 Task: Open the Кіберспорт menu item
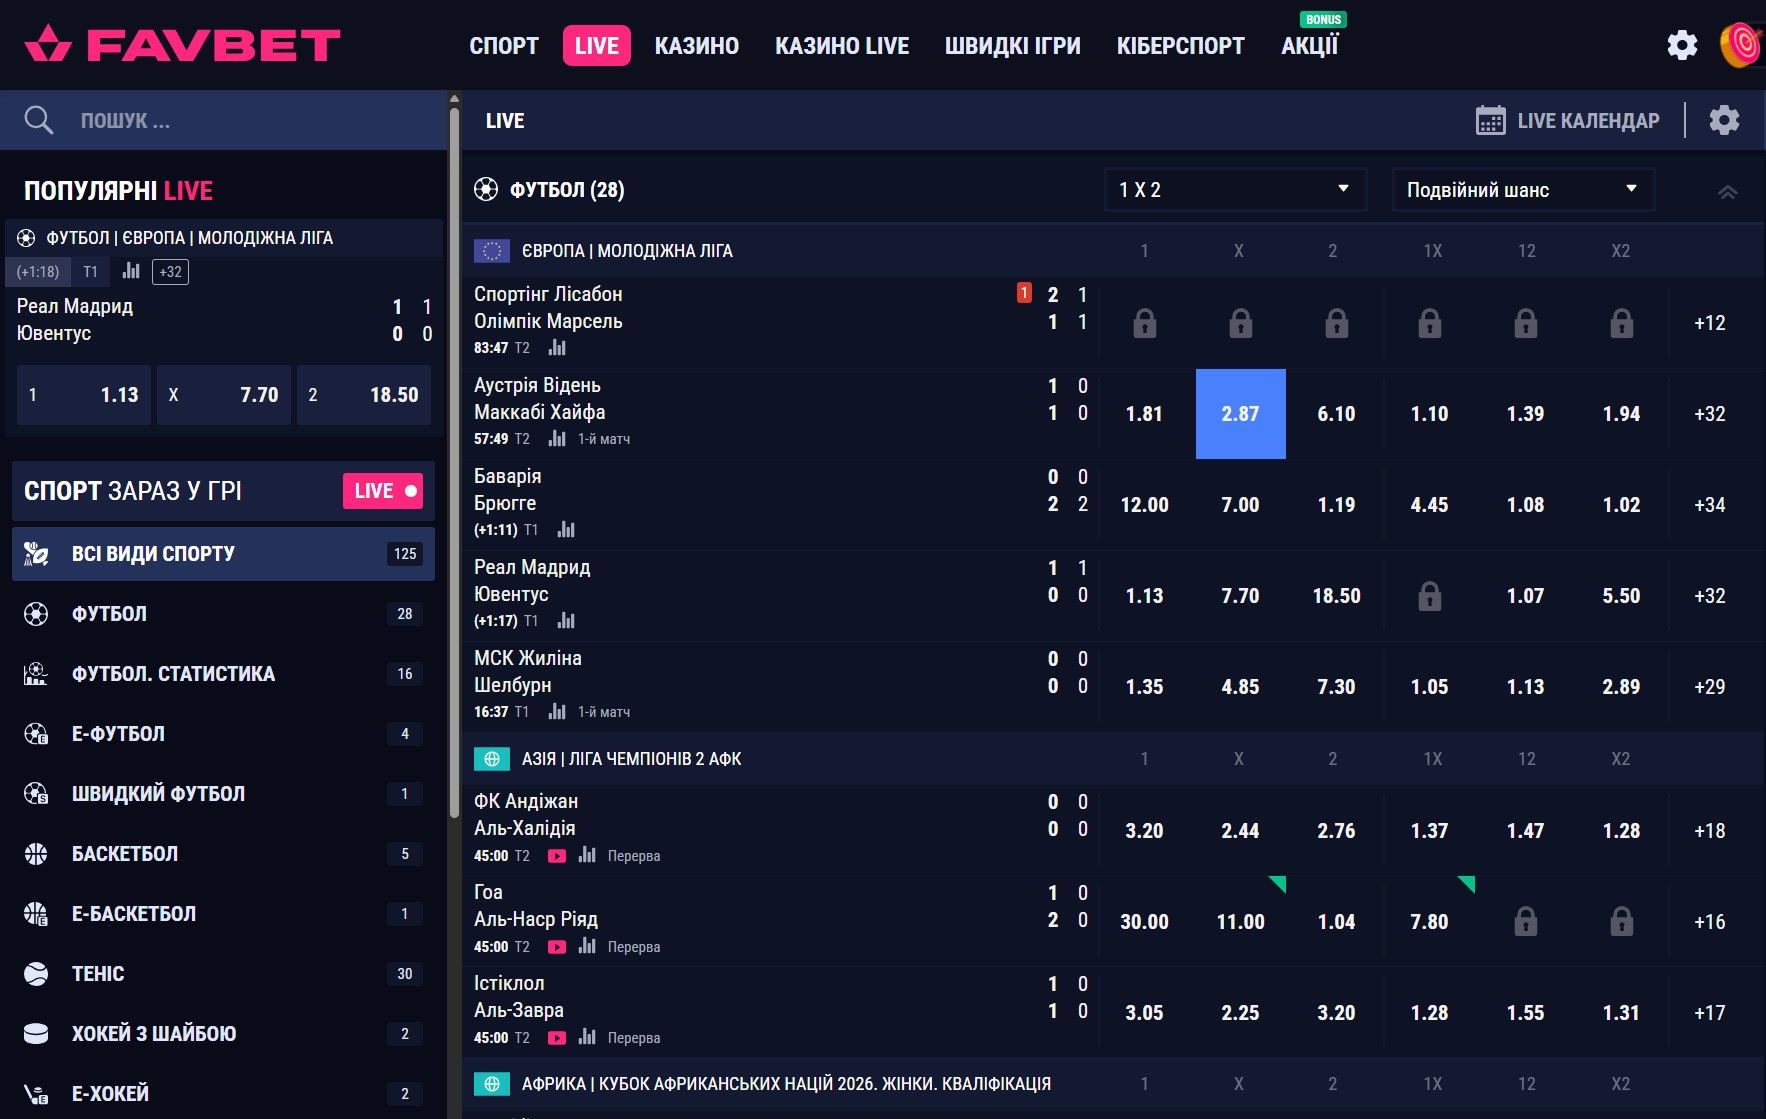click(x=1180, y=46)
